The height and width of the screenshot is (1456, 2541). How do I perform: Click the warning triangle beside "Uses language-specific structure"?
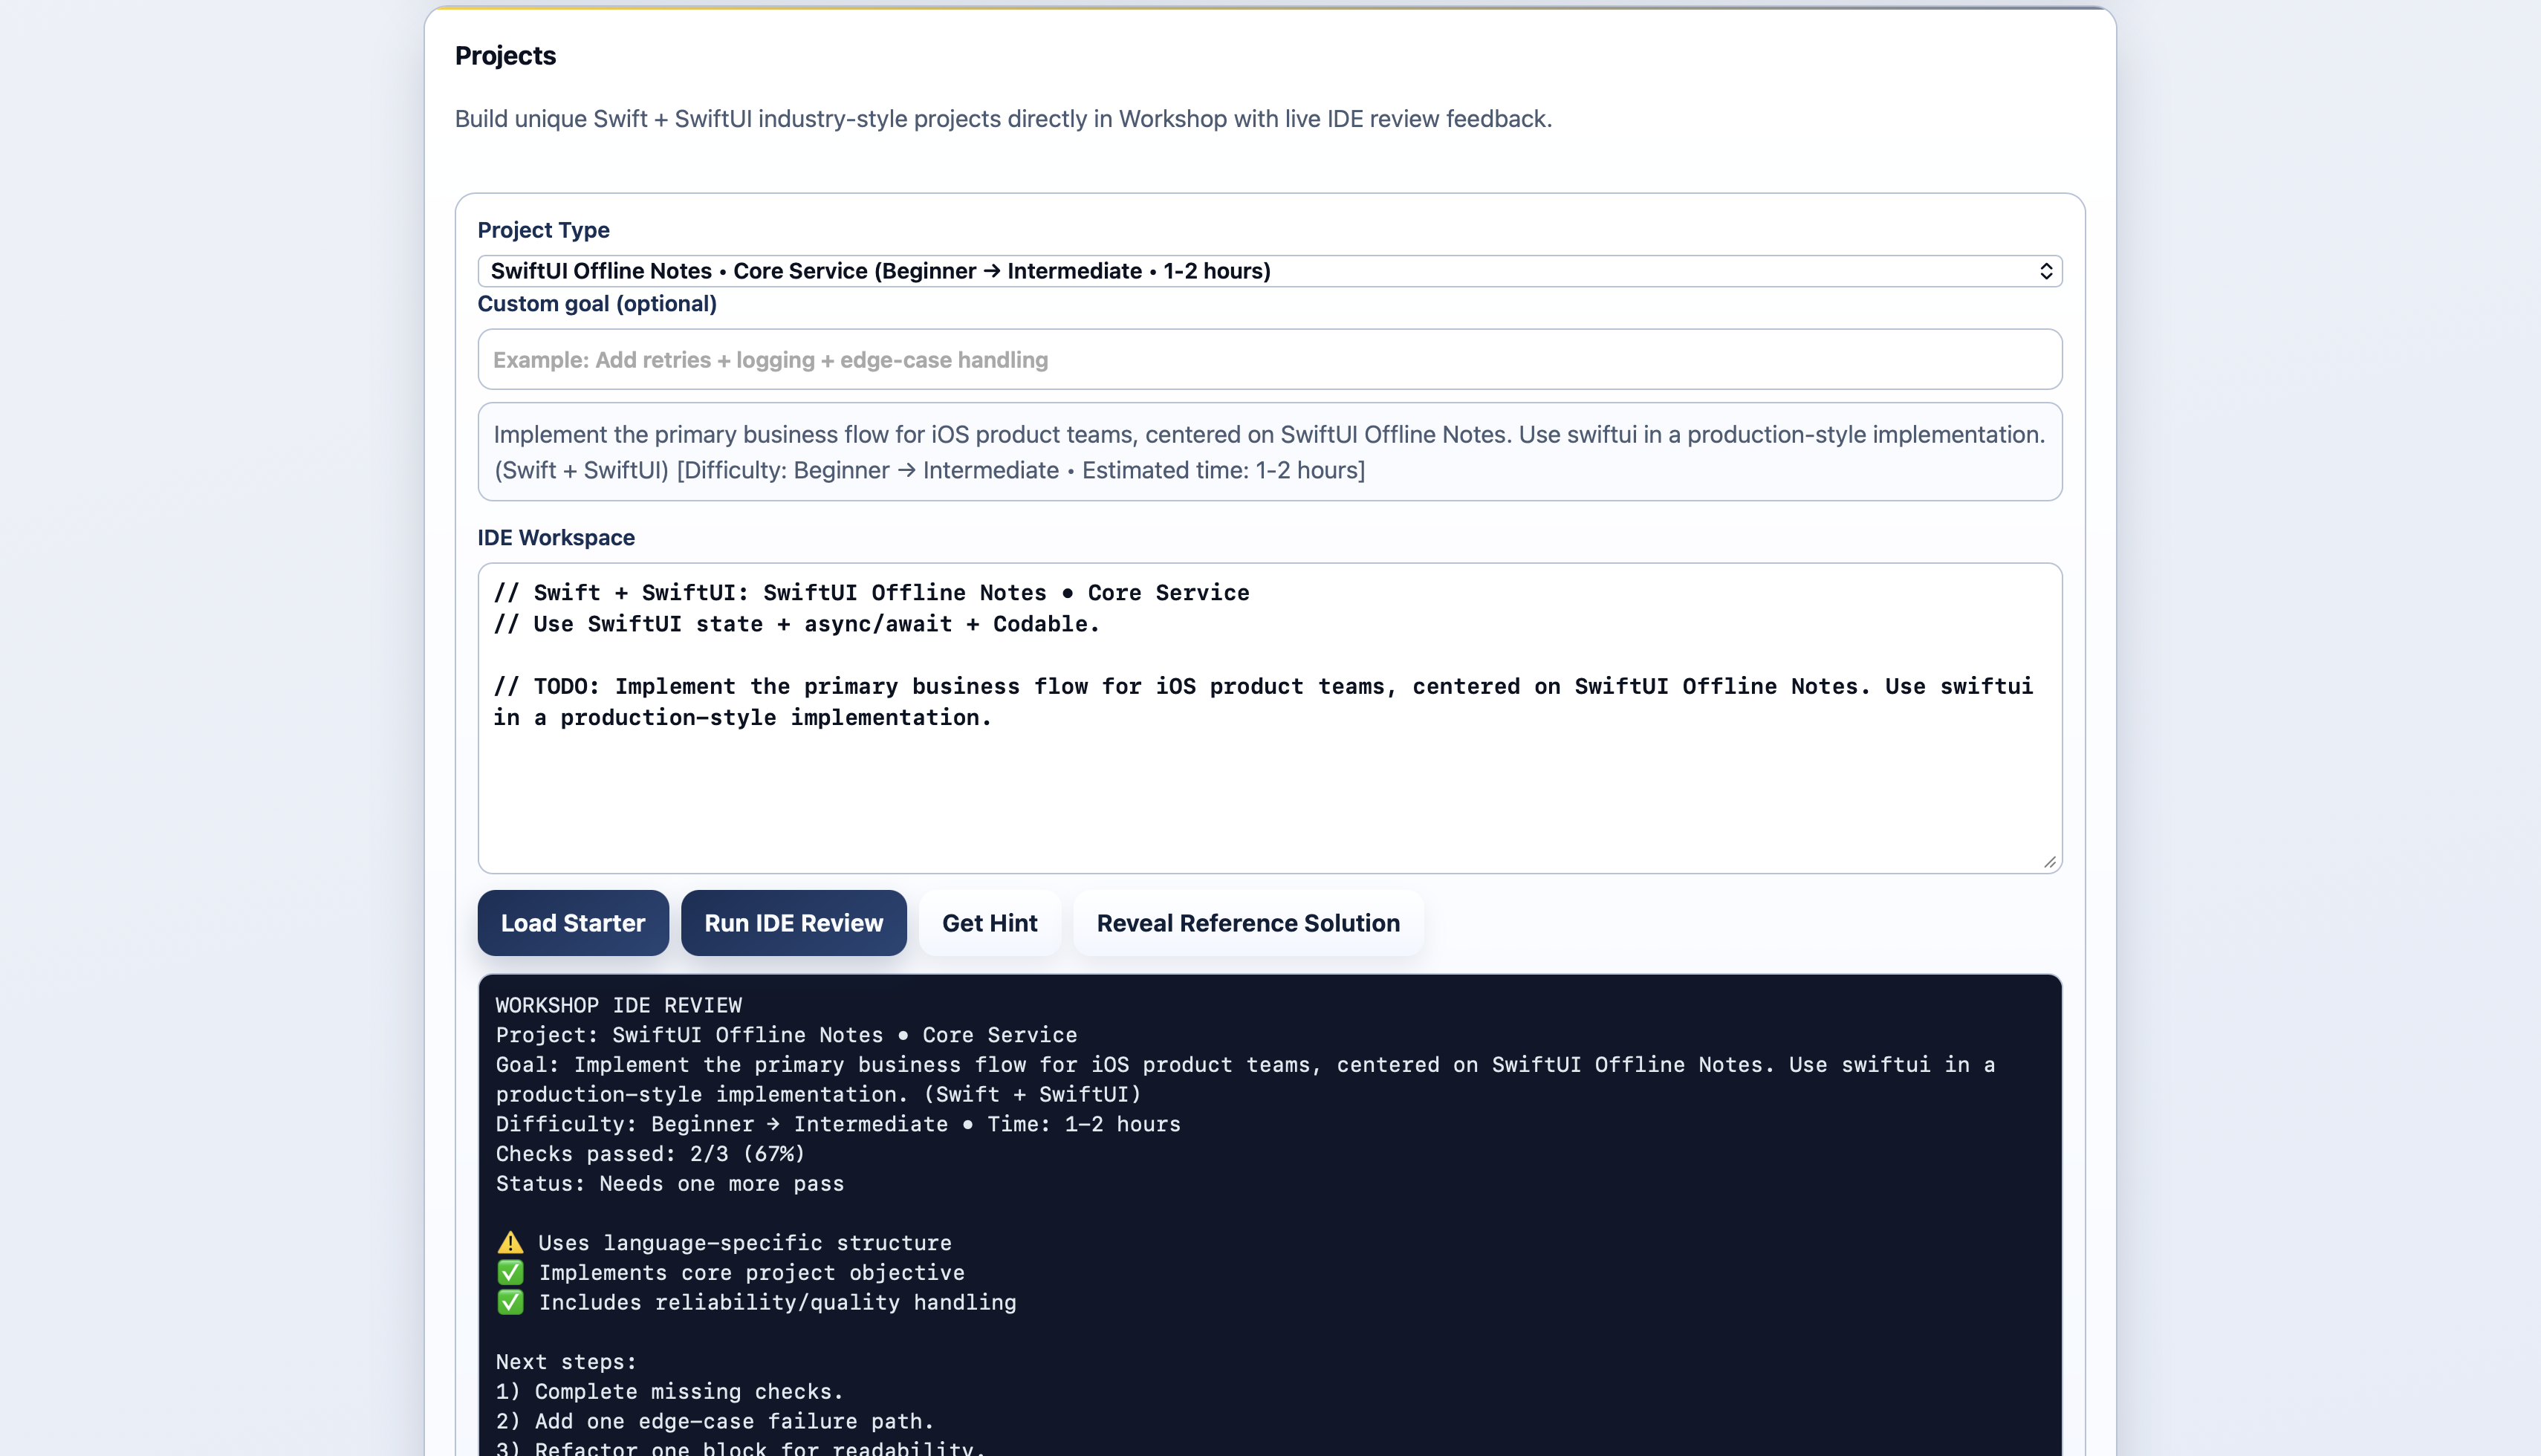tap(511, 1242)
